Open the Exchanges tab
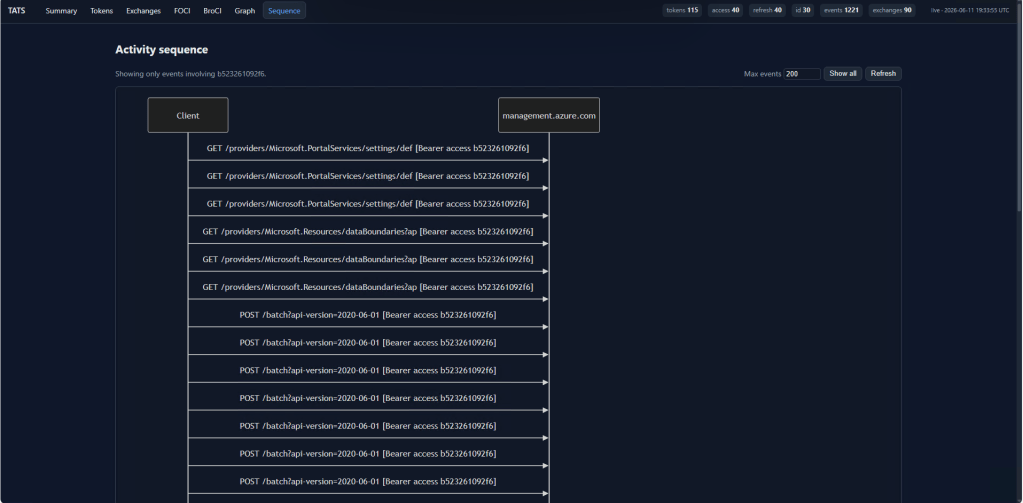The height and width of the screenshot is (503, 1023). click(x=144, y=10)
